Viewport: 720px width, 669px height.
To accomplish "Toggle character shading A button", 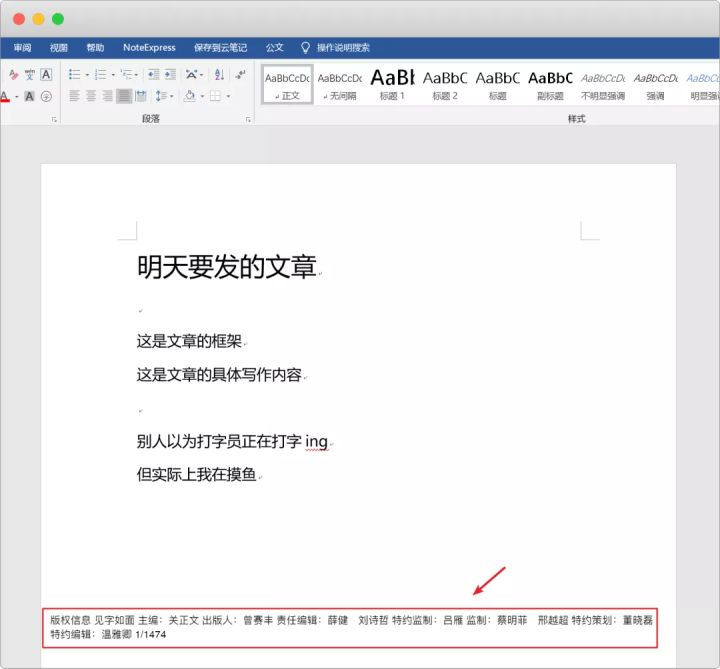I will coord(29,96).
